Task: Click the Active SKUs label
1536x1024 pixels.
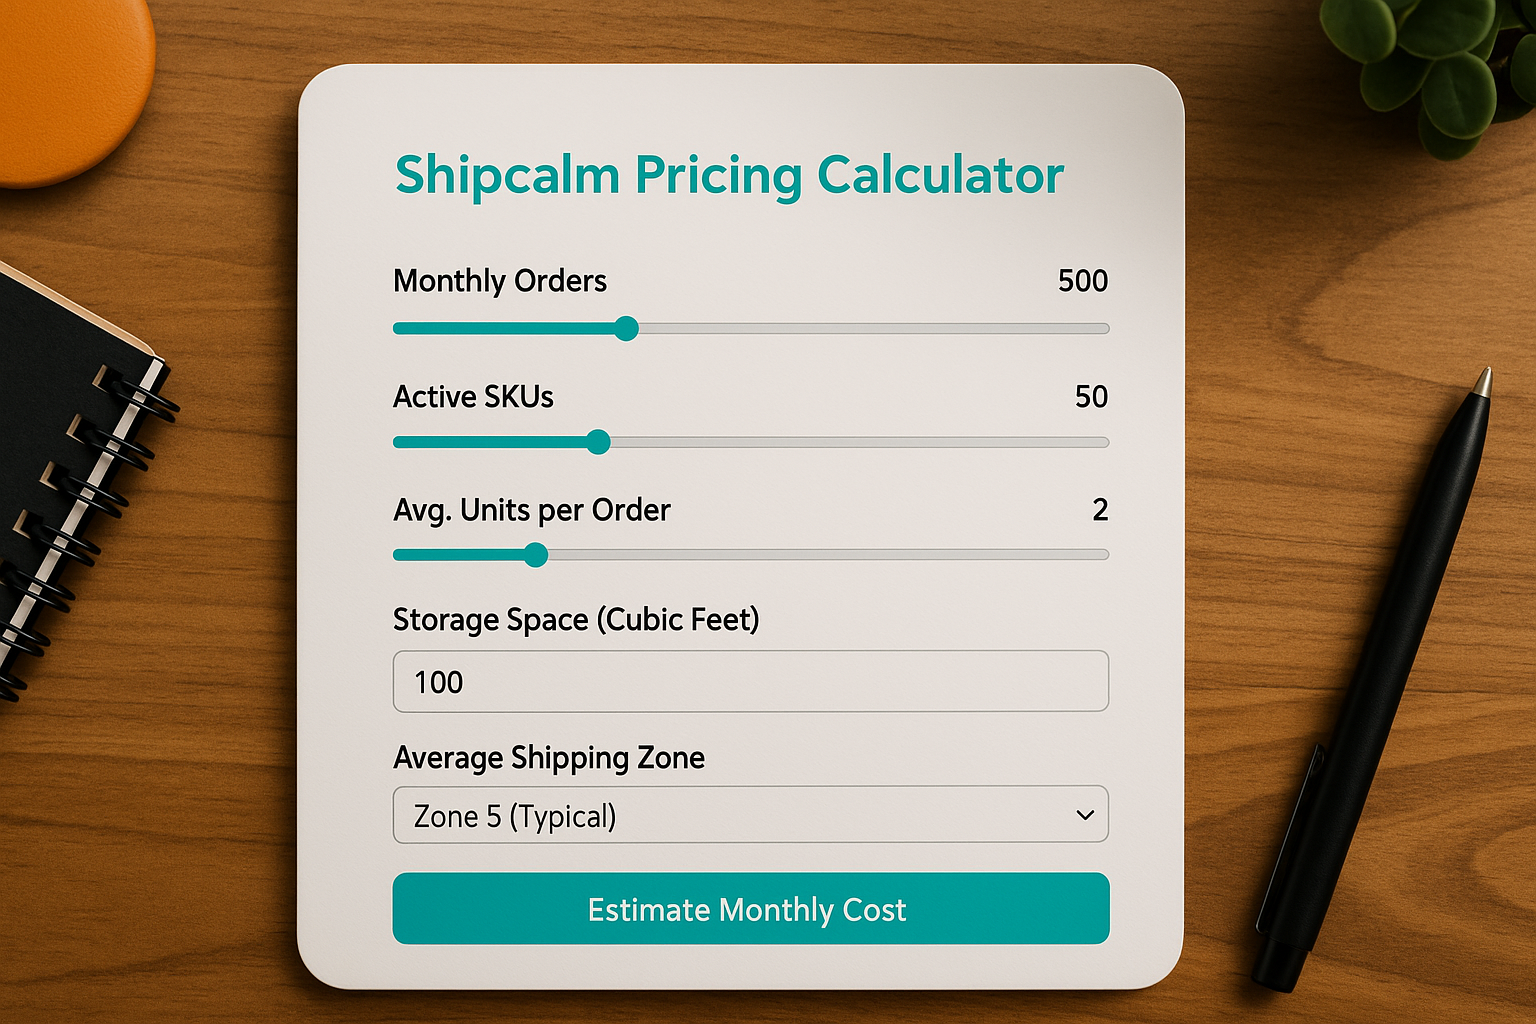Action: coord(473,397)
